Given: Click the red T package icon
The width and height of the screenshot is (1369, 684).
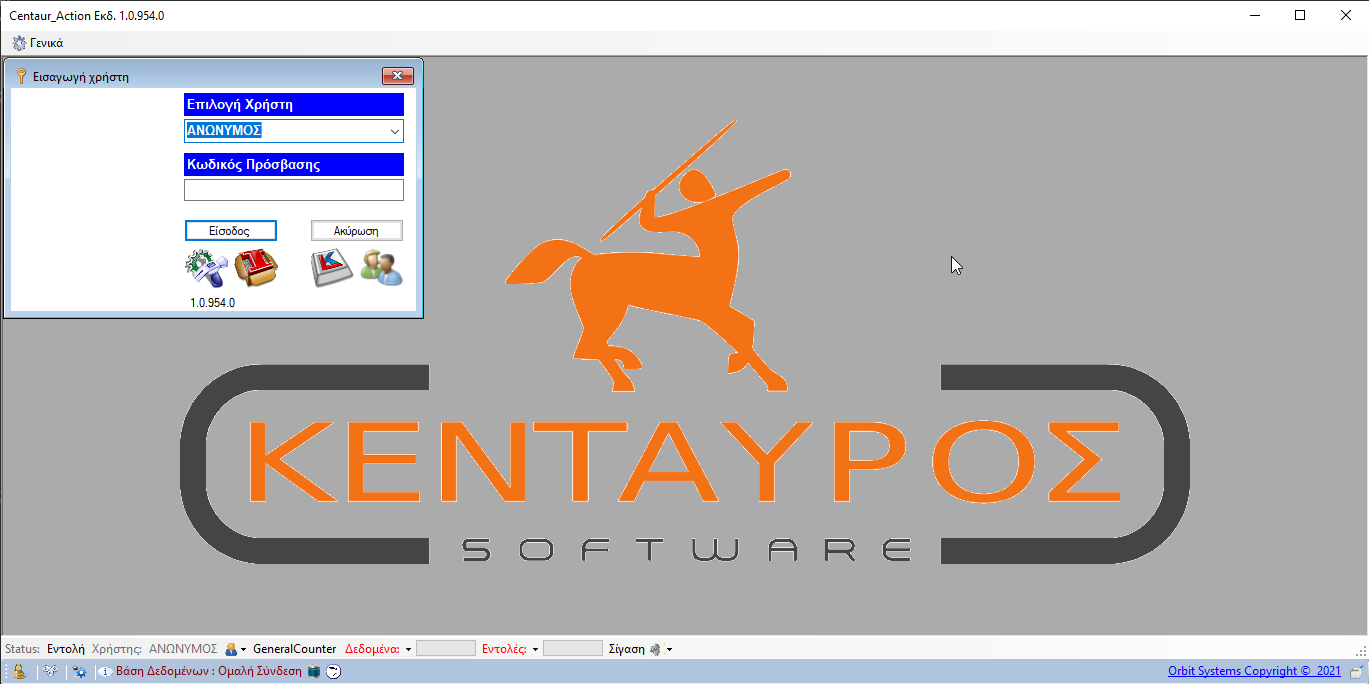Looking at the screenshot, I should coord(257,267).
